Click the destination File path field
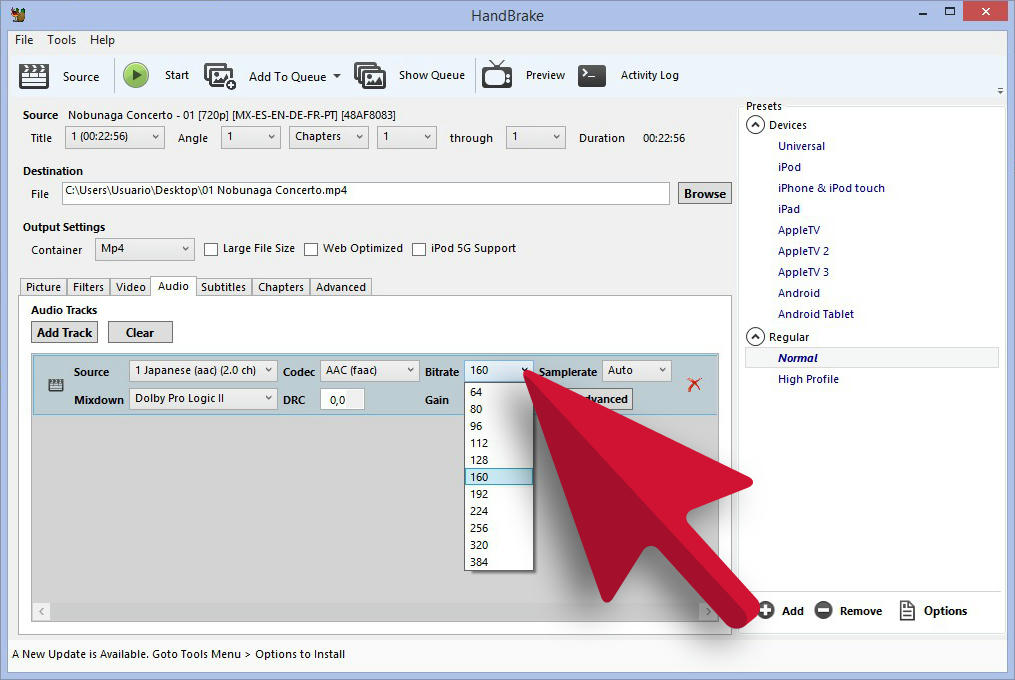1015x680 pixels. (365, 193)
